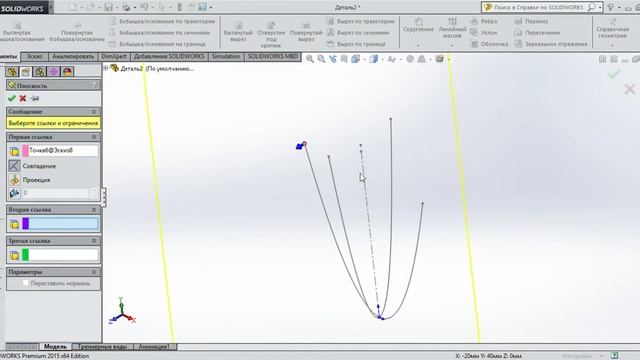
Task: Click Previous View icon
Action: point(333,59)
